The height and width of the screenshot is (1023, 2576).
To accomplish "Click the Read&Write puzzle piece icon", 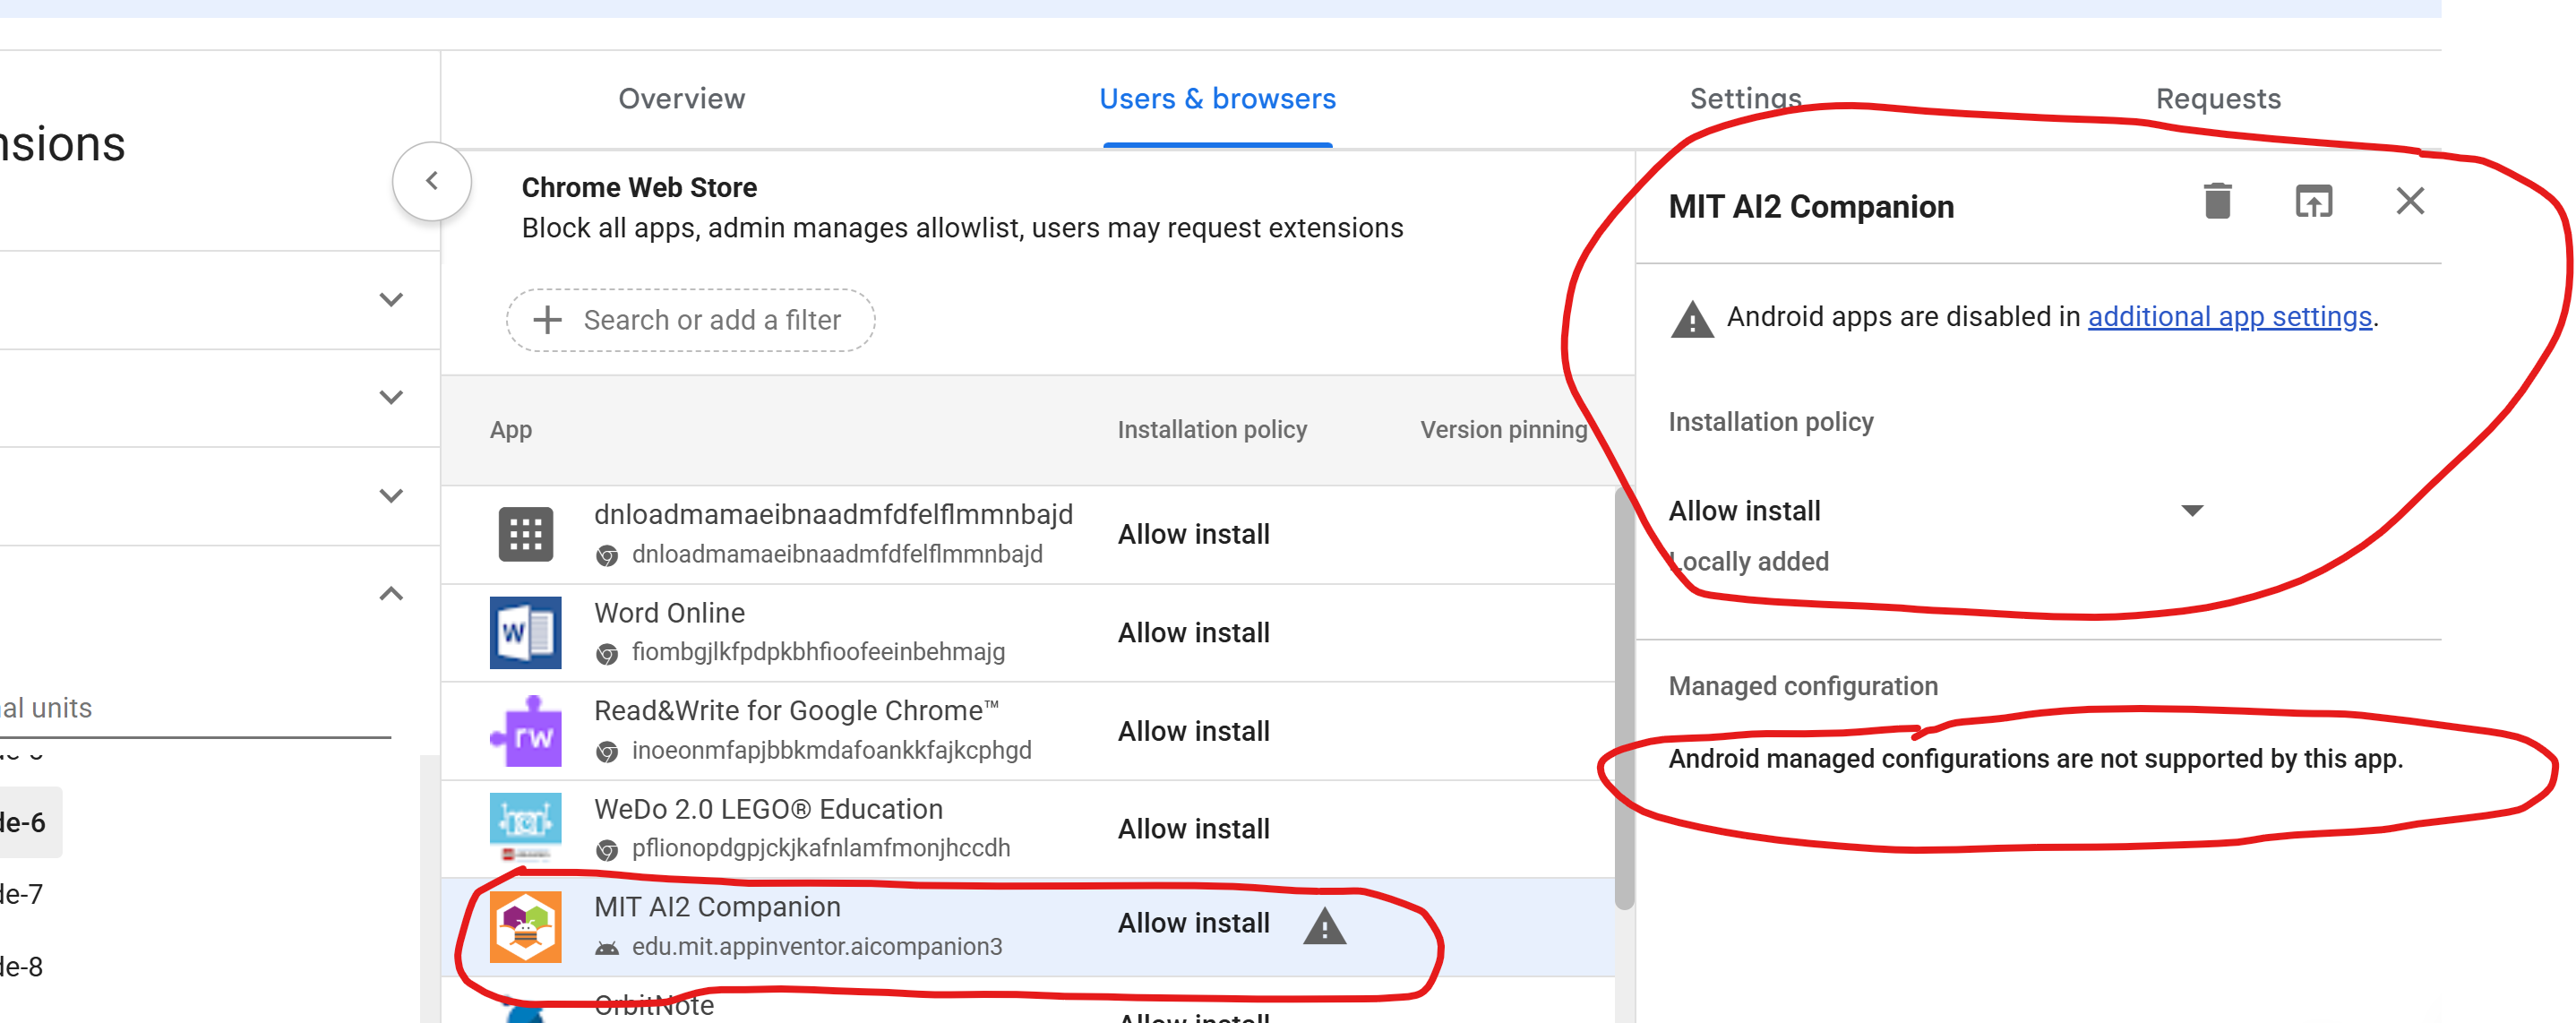I will coord(525,731).
